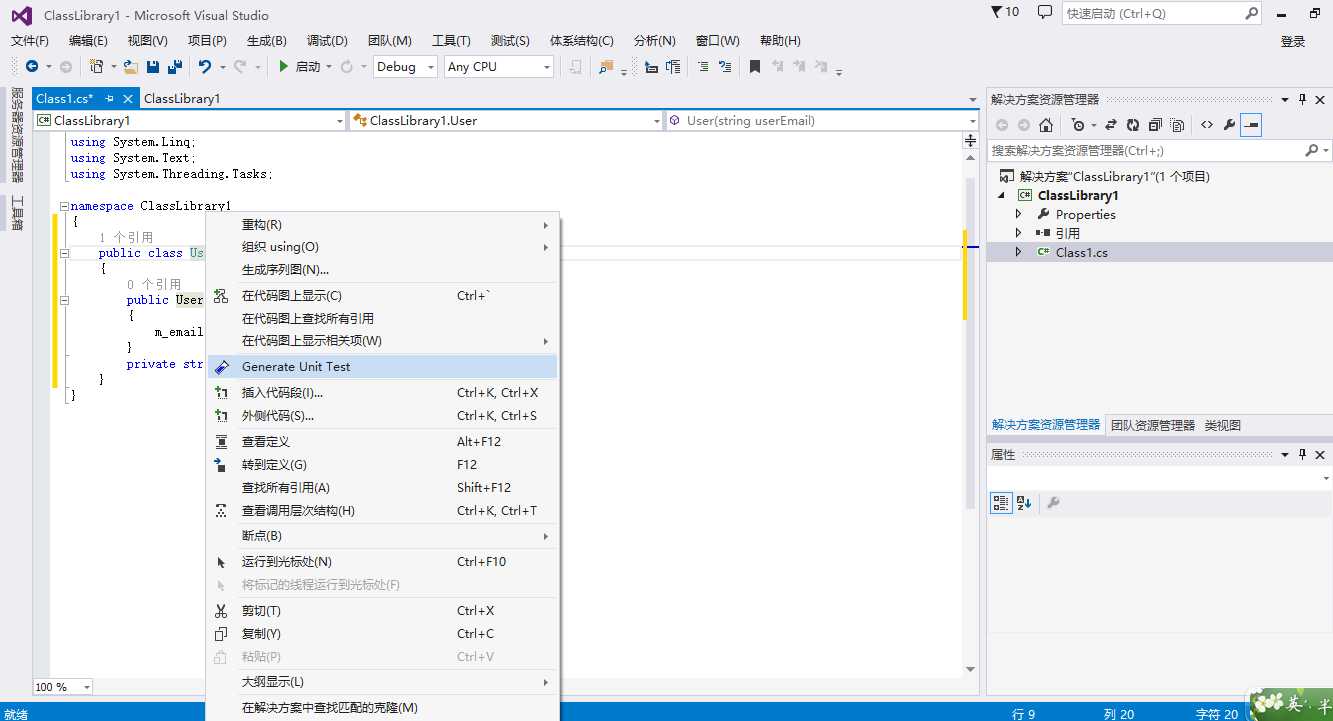The height and width of the screenshot is (721, 1333).
Task: Click the 登录 sign-in link
Action: pos(1293,41)
